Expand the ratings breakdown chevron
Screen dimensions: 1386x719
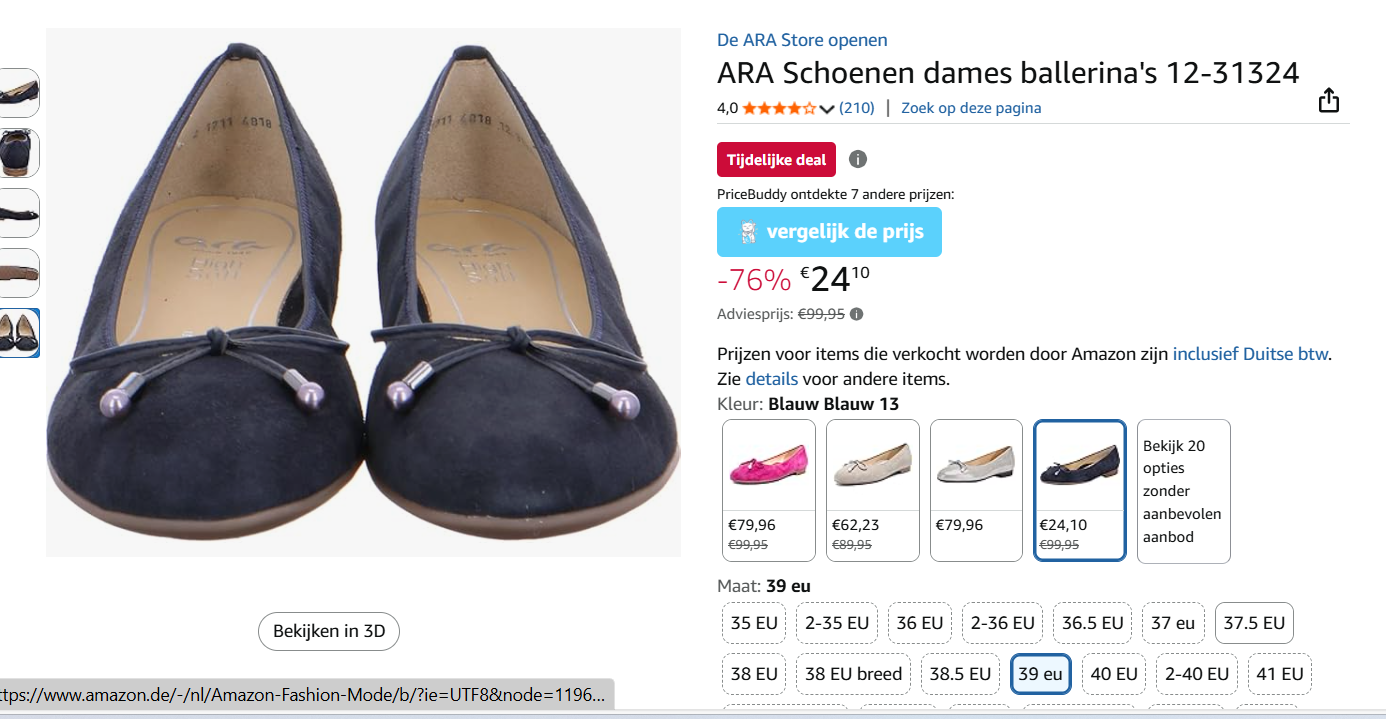[x=826, y=107]
